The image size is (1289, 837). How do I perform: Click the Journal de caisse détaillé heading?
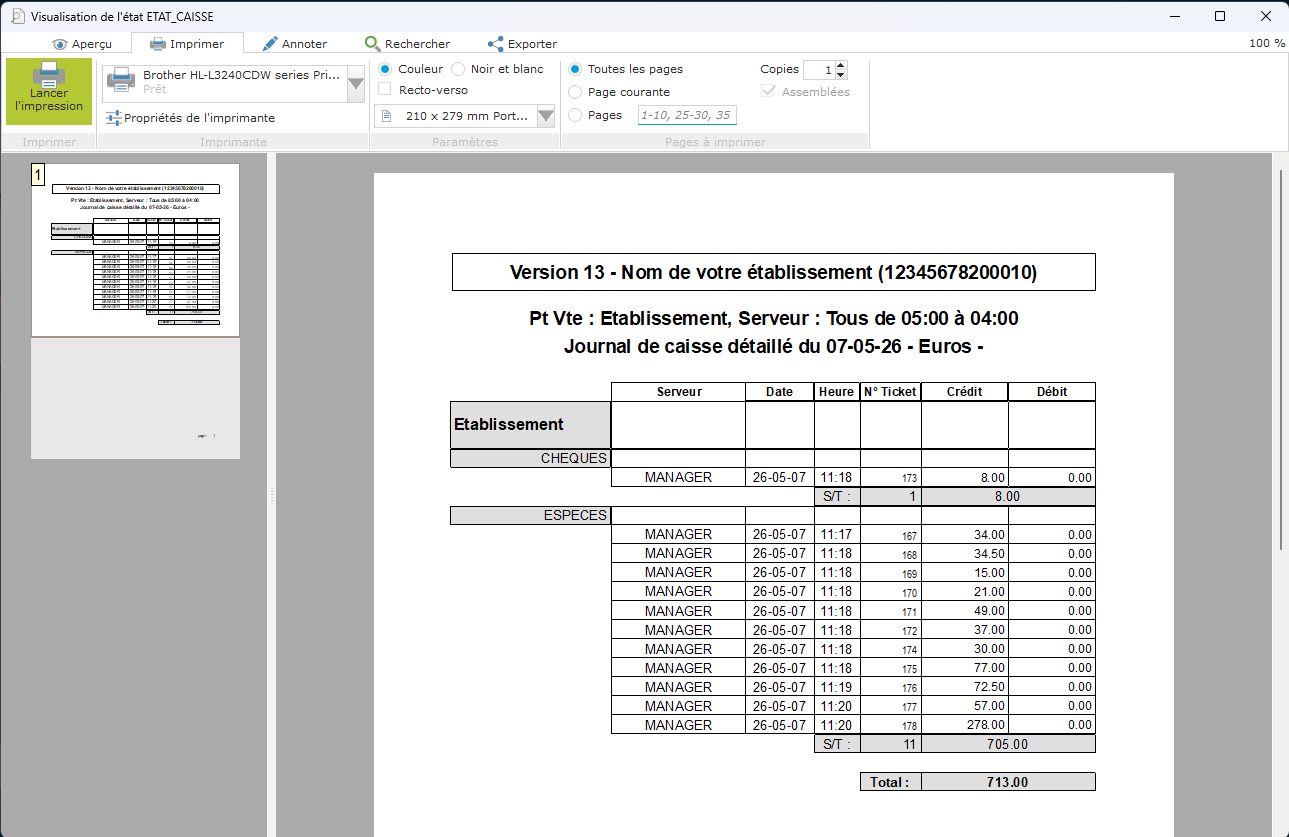[x=773, y=347]
